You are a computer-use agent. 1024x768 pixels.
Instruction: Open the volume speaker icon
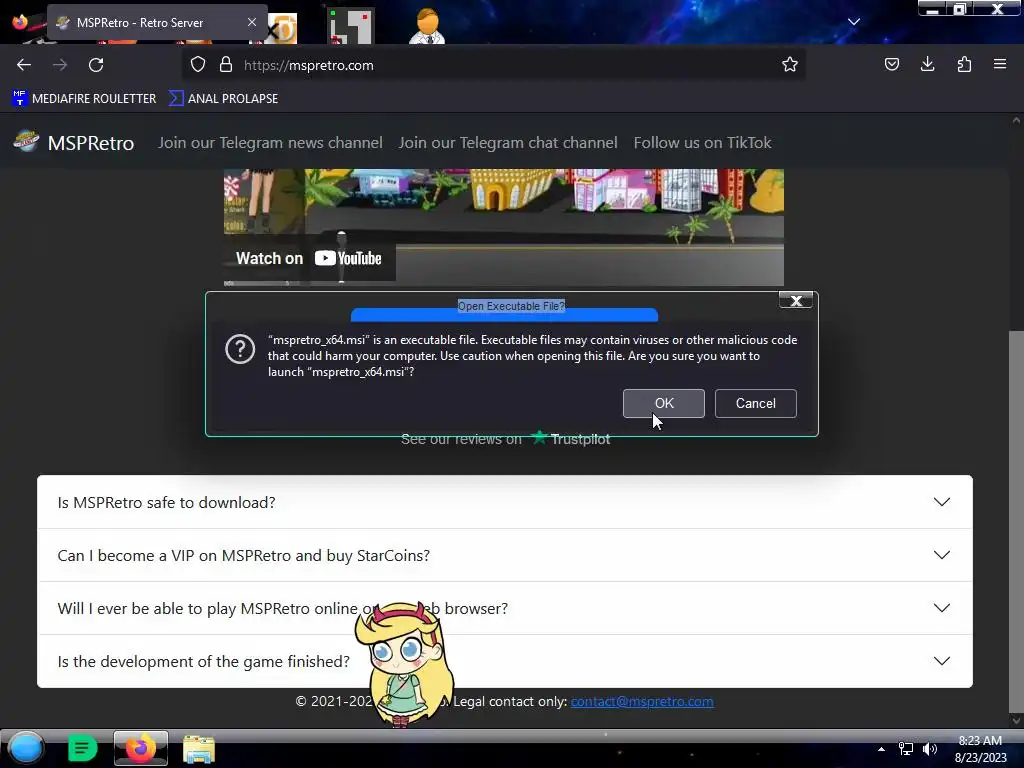click(x=930, y=749)
